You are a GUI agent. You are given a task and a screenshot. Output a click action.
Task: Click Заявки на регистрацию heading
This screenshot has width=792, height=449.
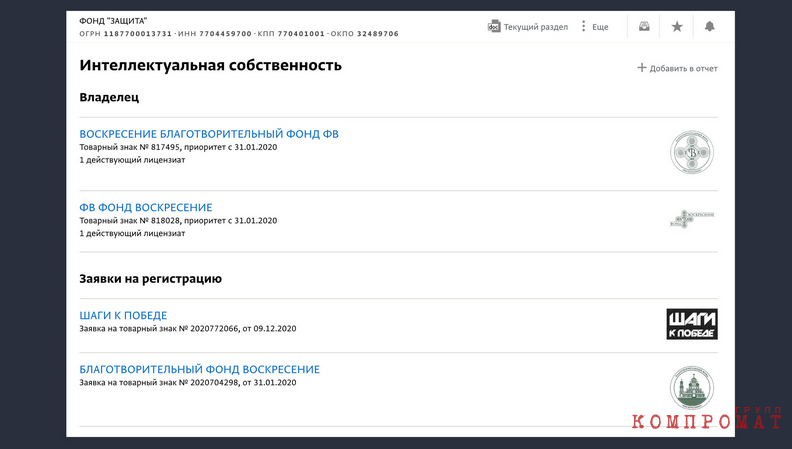click(151, 279)
